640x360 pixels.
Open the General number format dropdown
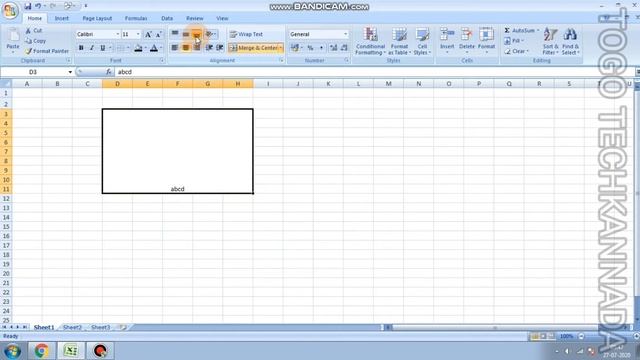click(x=345, y=34)
